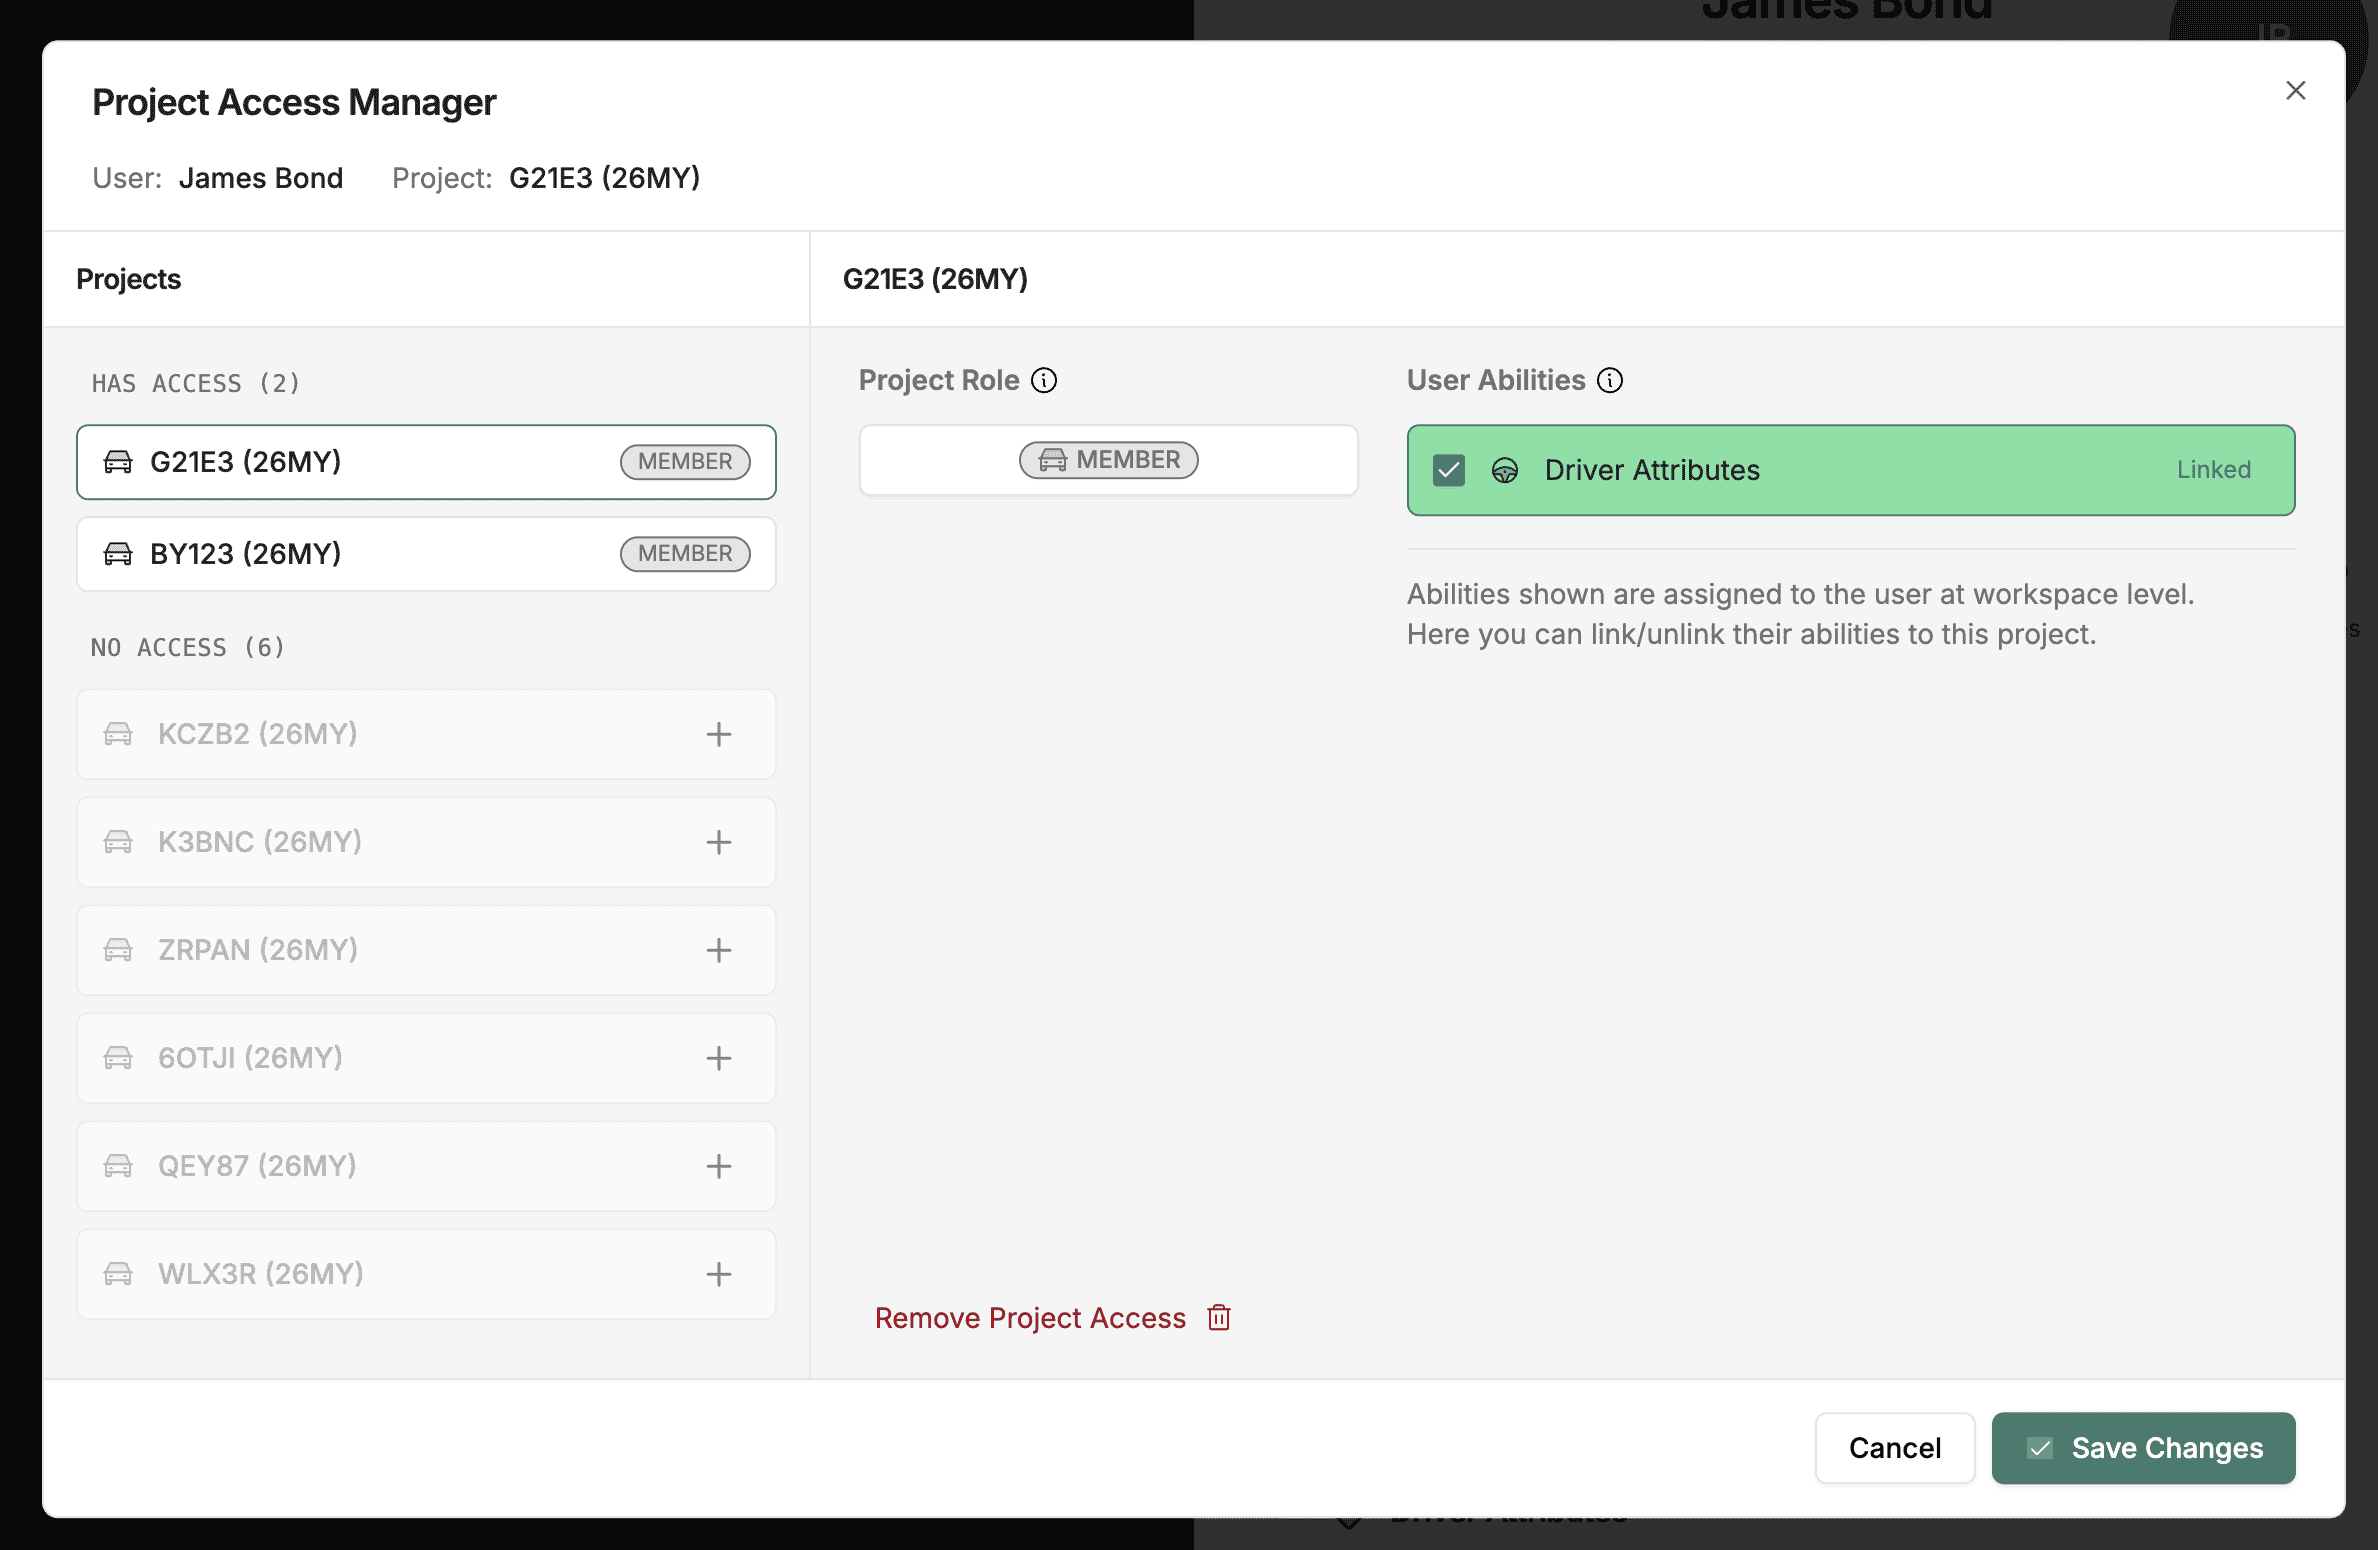This screenshot has width=2378, height=1550.
Task: Click Save Changes button
Action: tap(2144, 1448)
